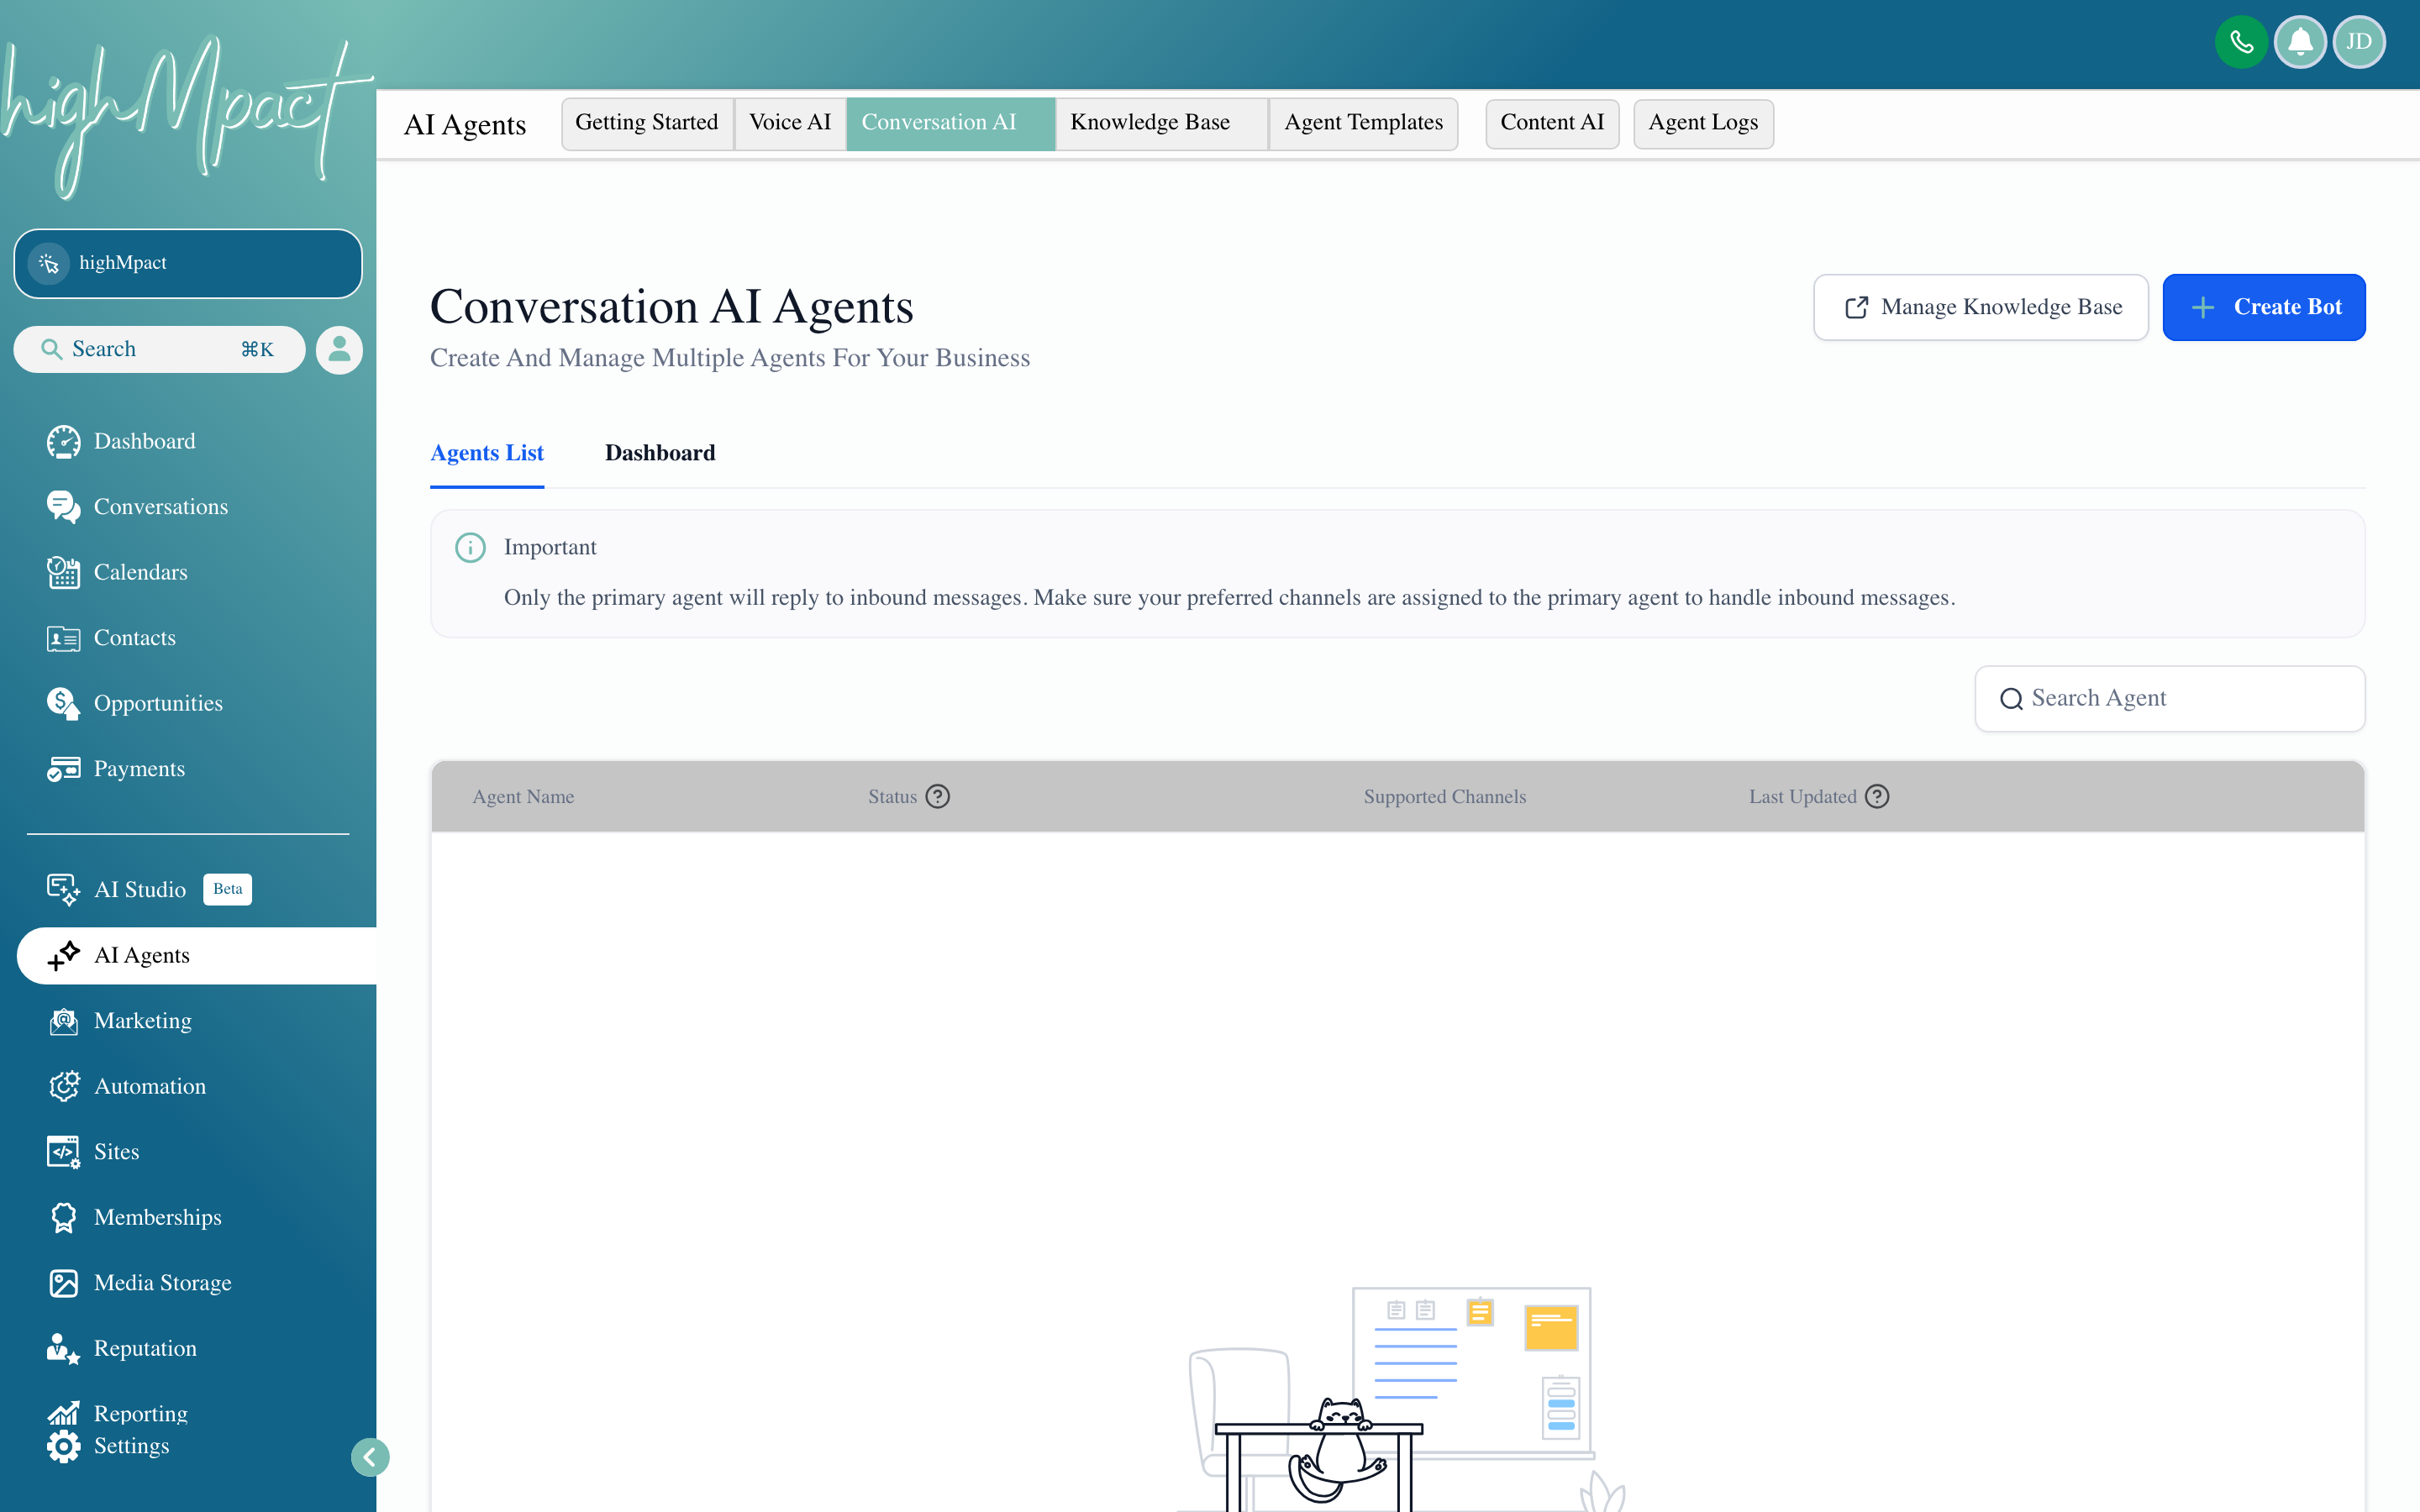Click the Last Updated help icon
The width and height of the screenshot is (2420, 1512).
pos(1877,797)
